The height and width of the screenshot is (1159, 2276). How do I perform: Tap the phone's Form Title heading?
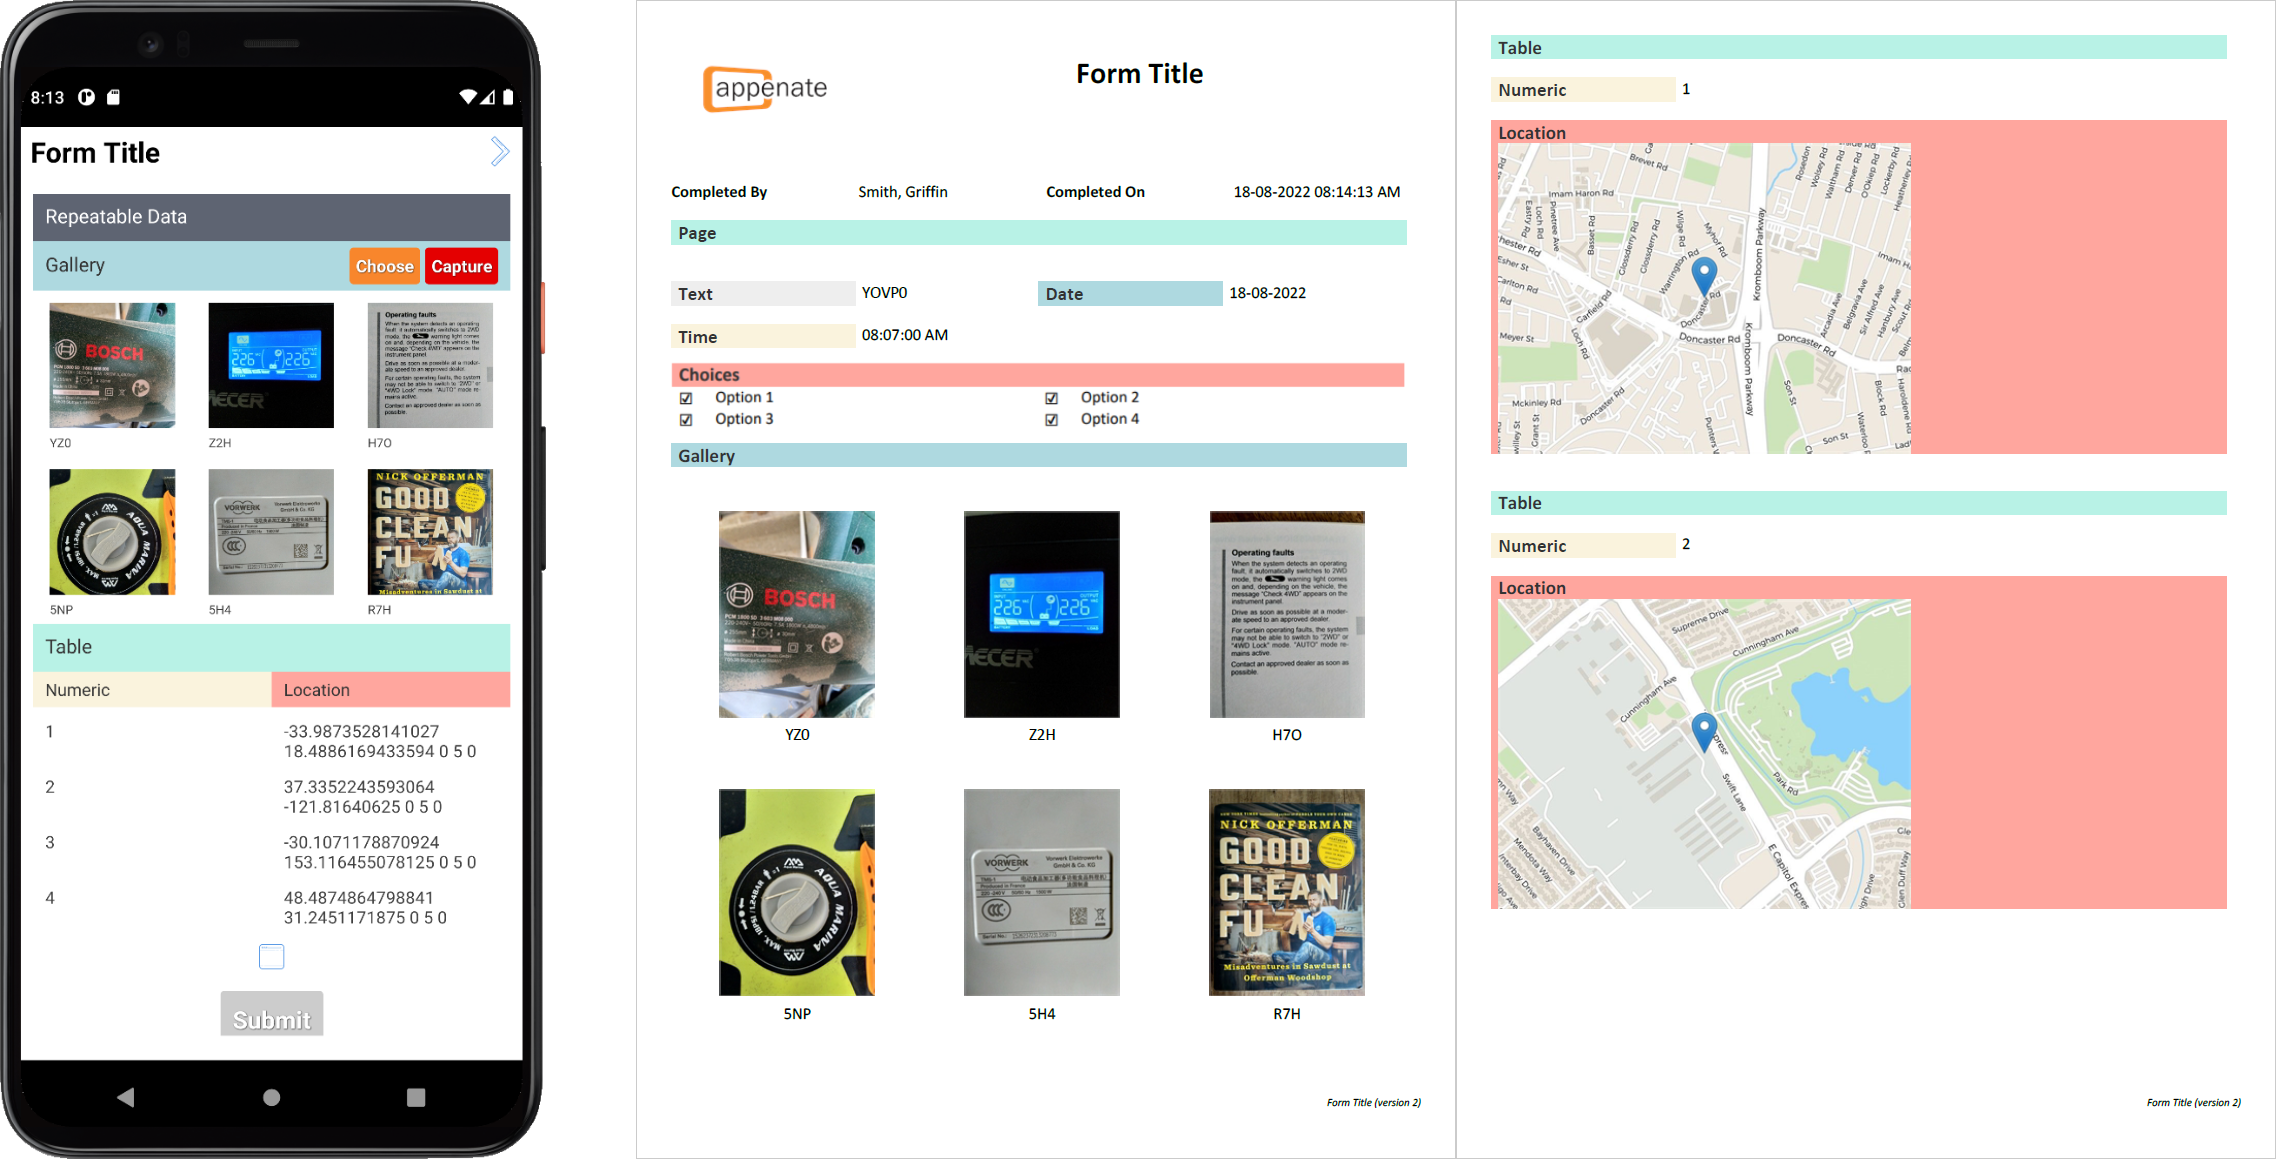click(95, 153)
